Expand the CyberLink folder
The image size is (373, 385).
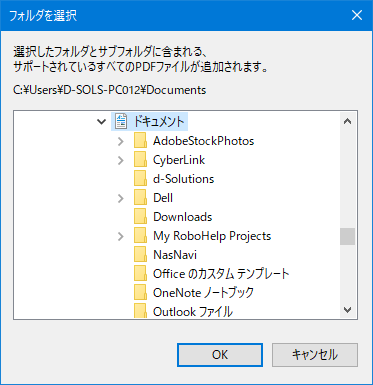point(121,160)
